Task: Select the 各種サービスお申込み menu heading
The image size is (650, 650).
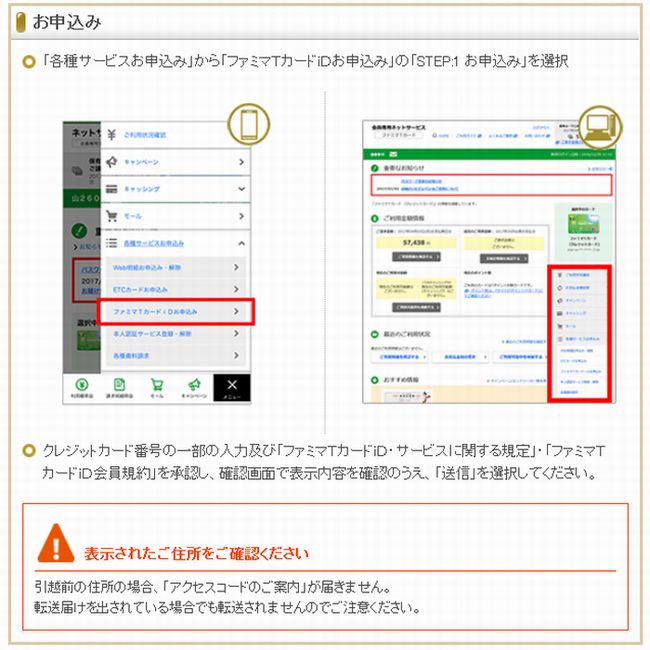Action: tap(153, 243)
